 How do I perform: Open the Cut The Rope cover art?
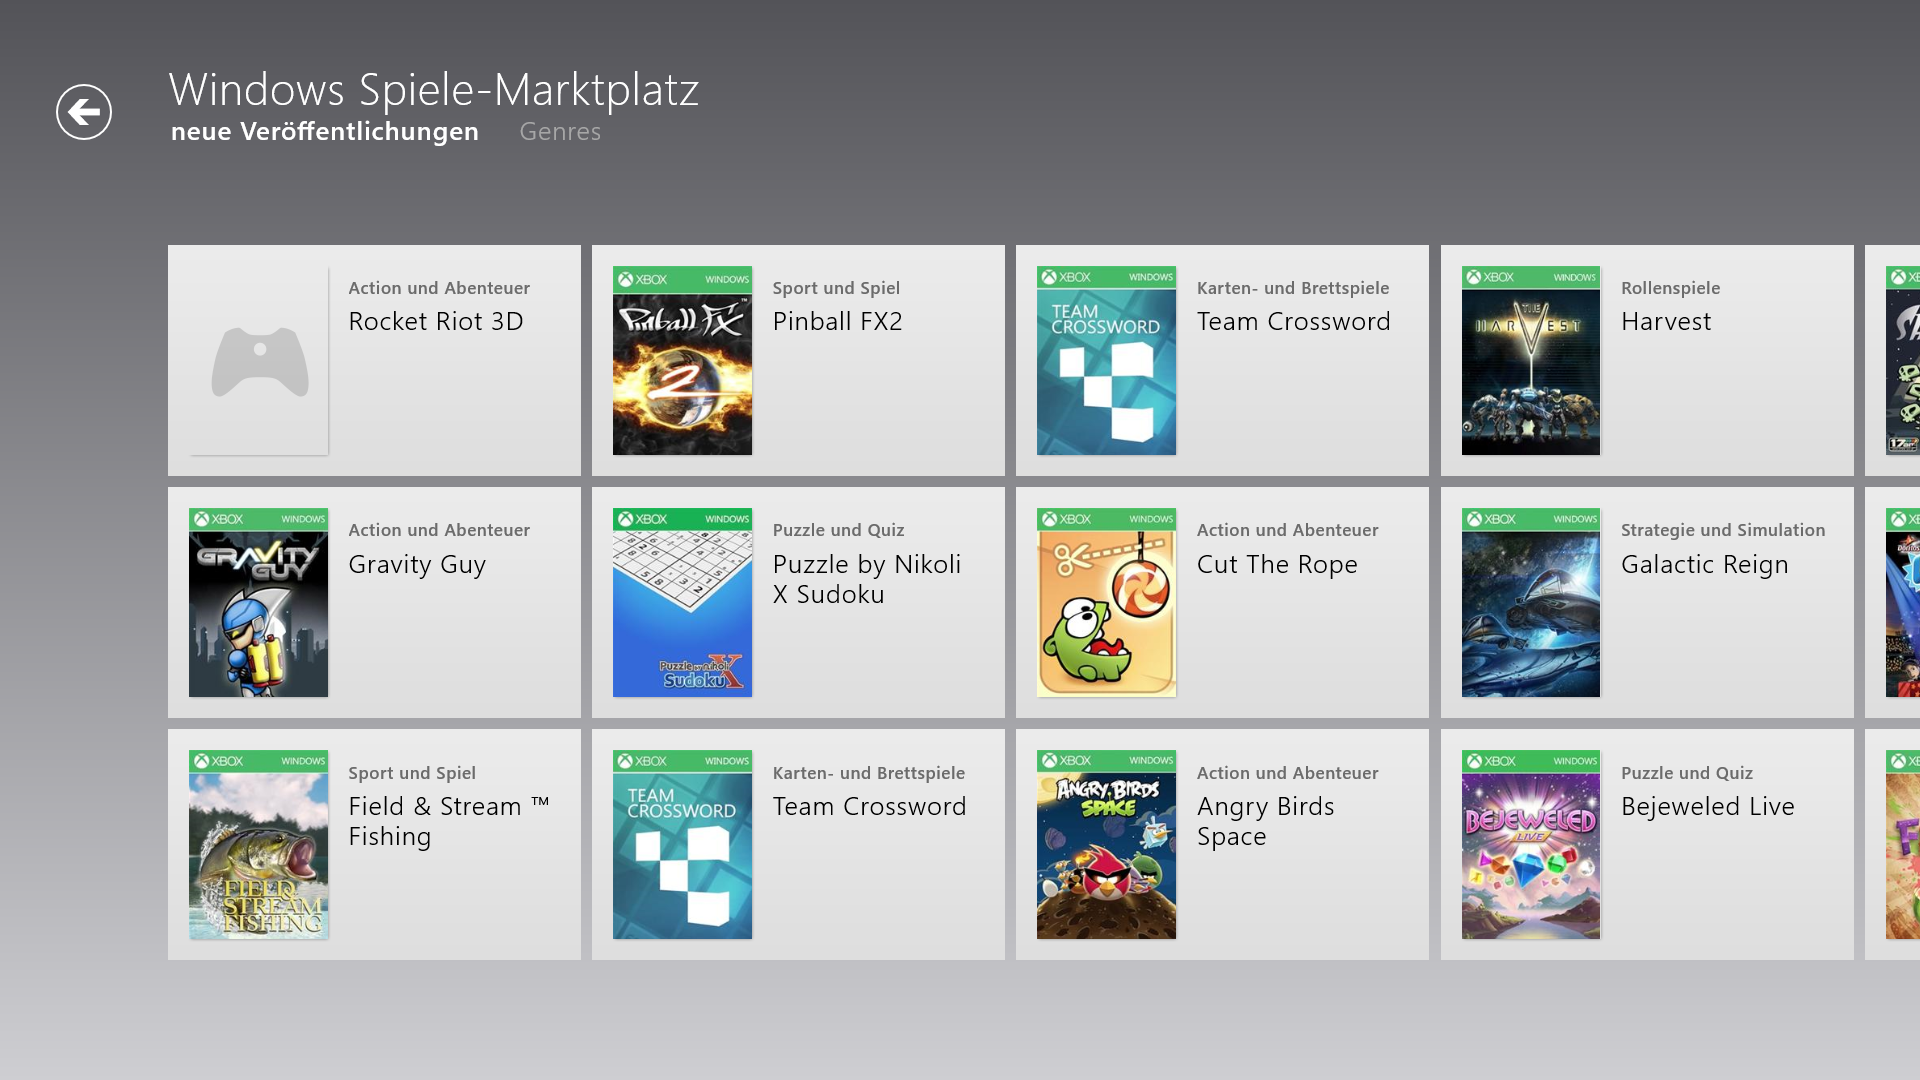click(x=1106, y=603)
